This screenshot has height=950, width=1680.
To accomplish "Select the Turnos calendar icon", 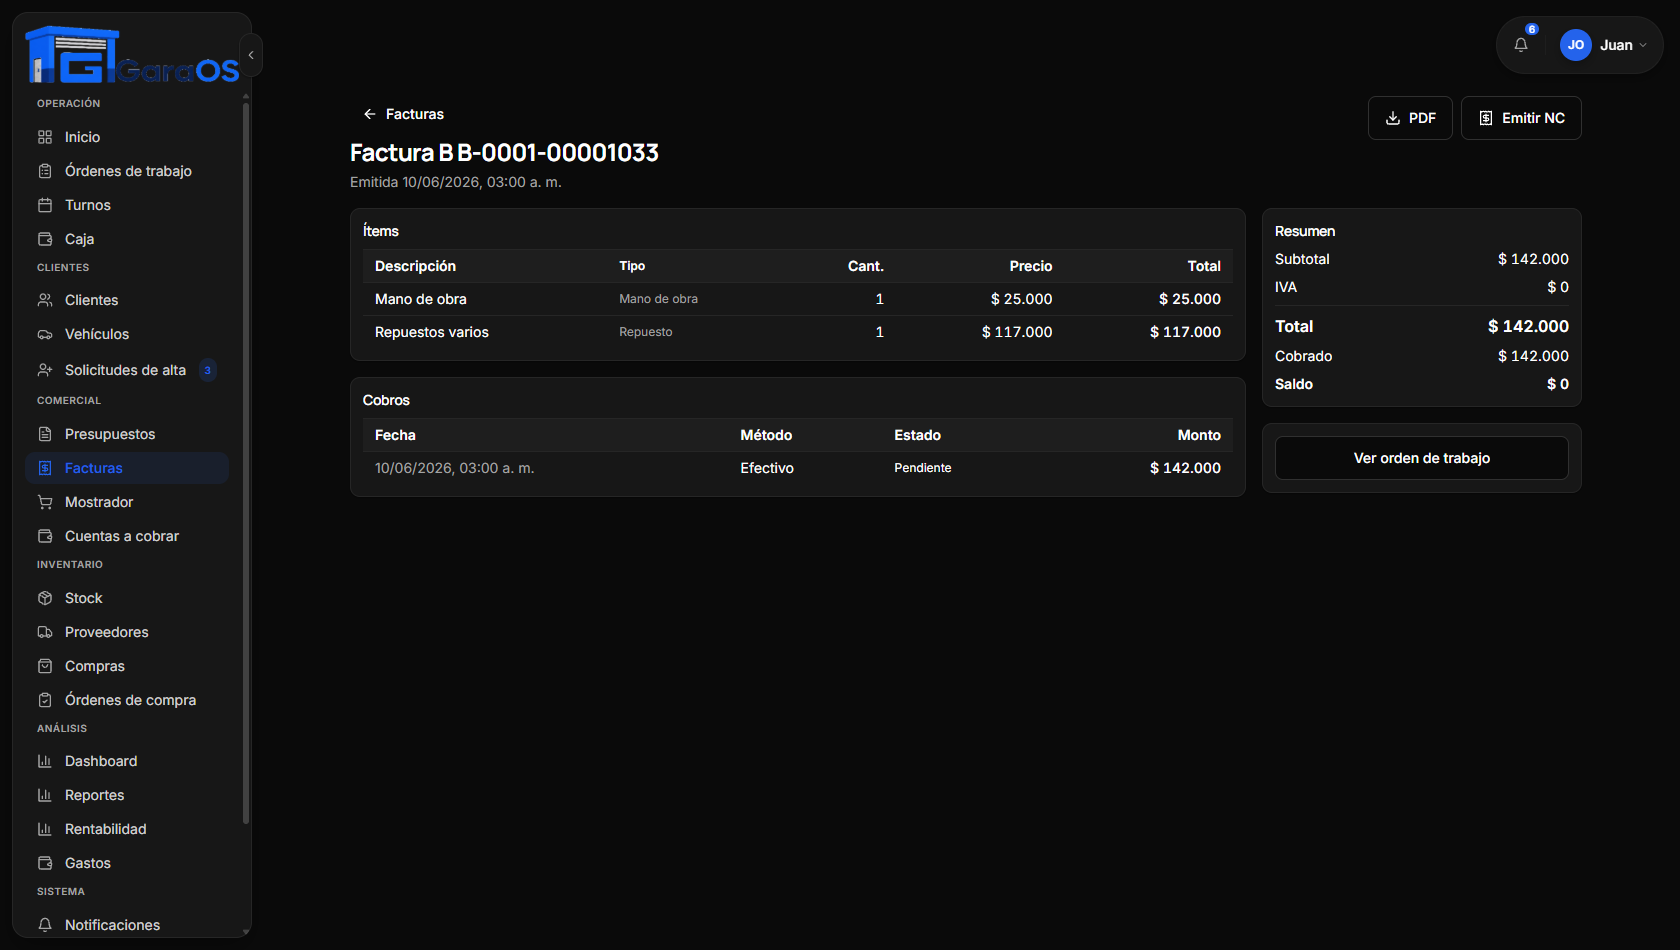I will (45, 205).
